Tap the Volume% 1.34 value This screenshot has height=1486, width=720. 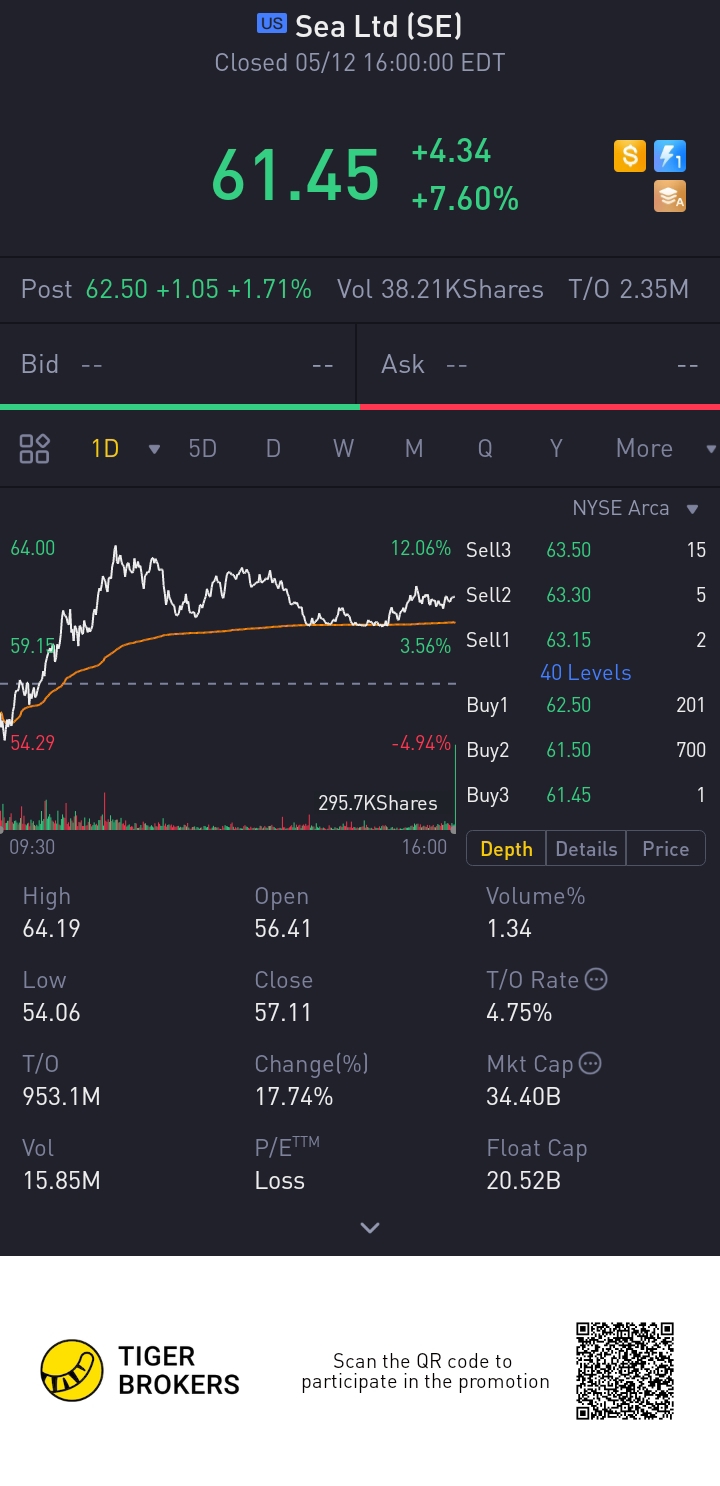(509, 928)
